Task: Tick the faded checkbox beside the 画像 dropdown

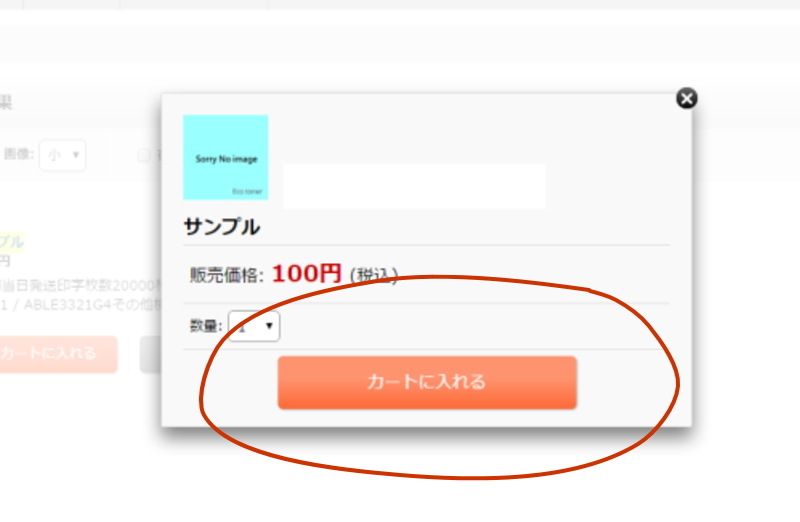Action: click(144, 155)
